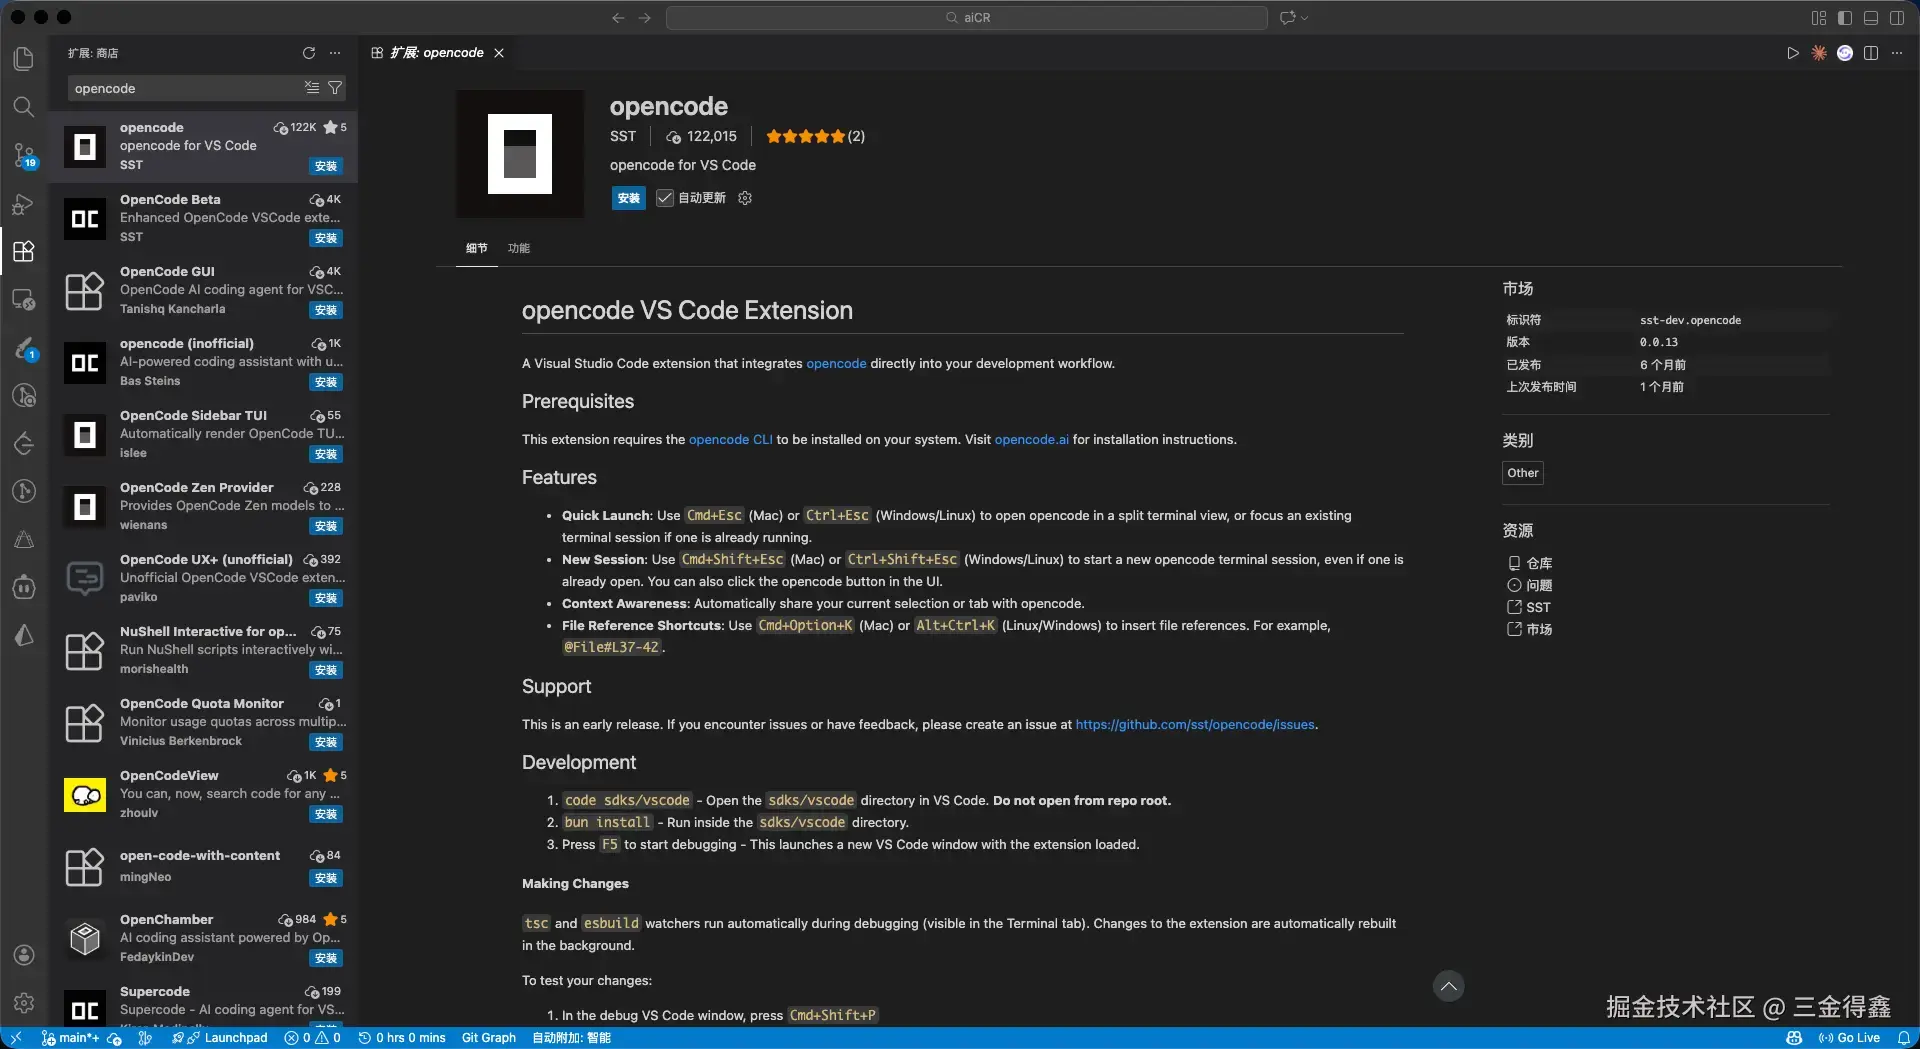1920x1049 pixels.
Task: Open the Claude orange starburst icon
Action: (1819, 53)
